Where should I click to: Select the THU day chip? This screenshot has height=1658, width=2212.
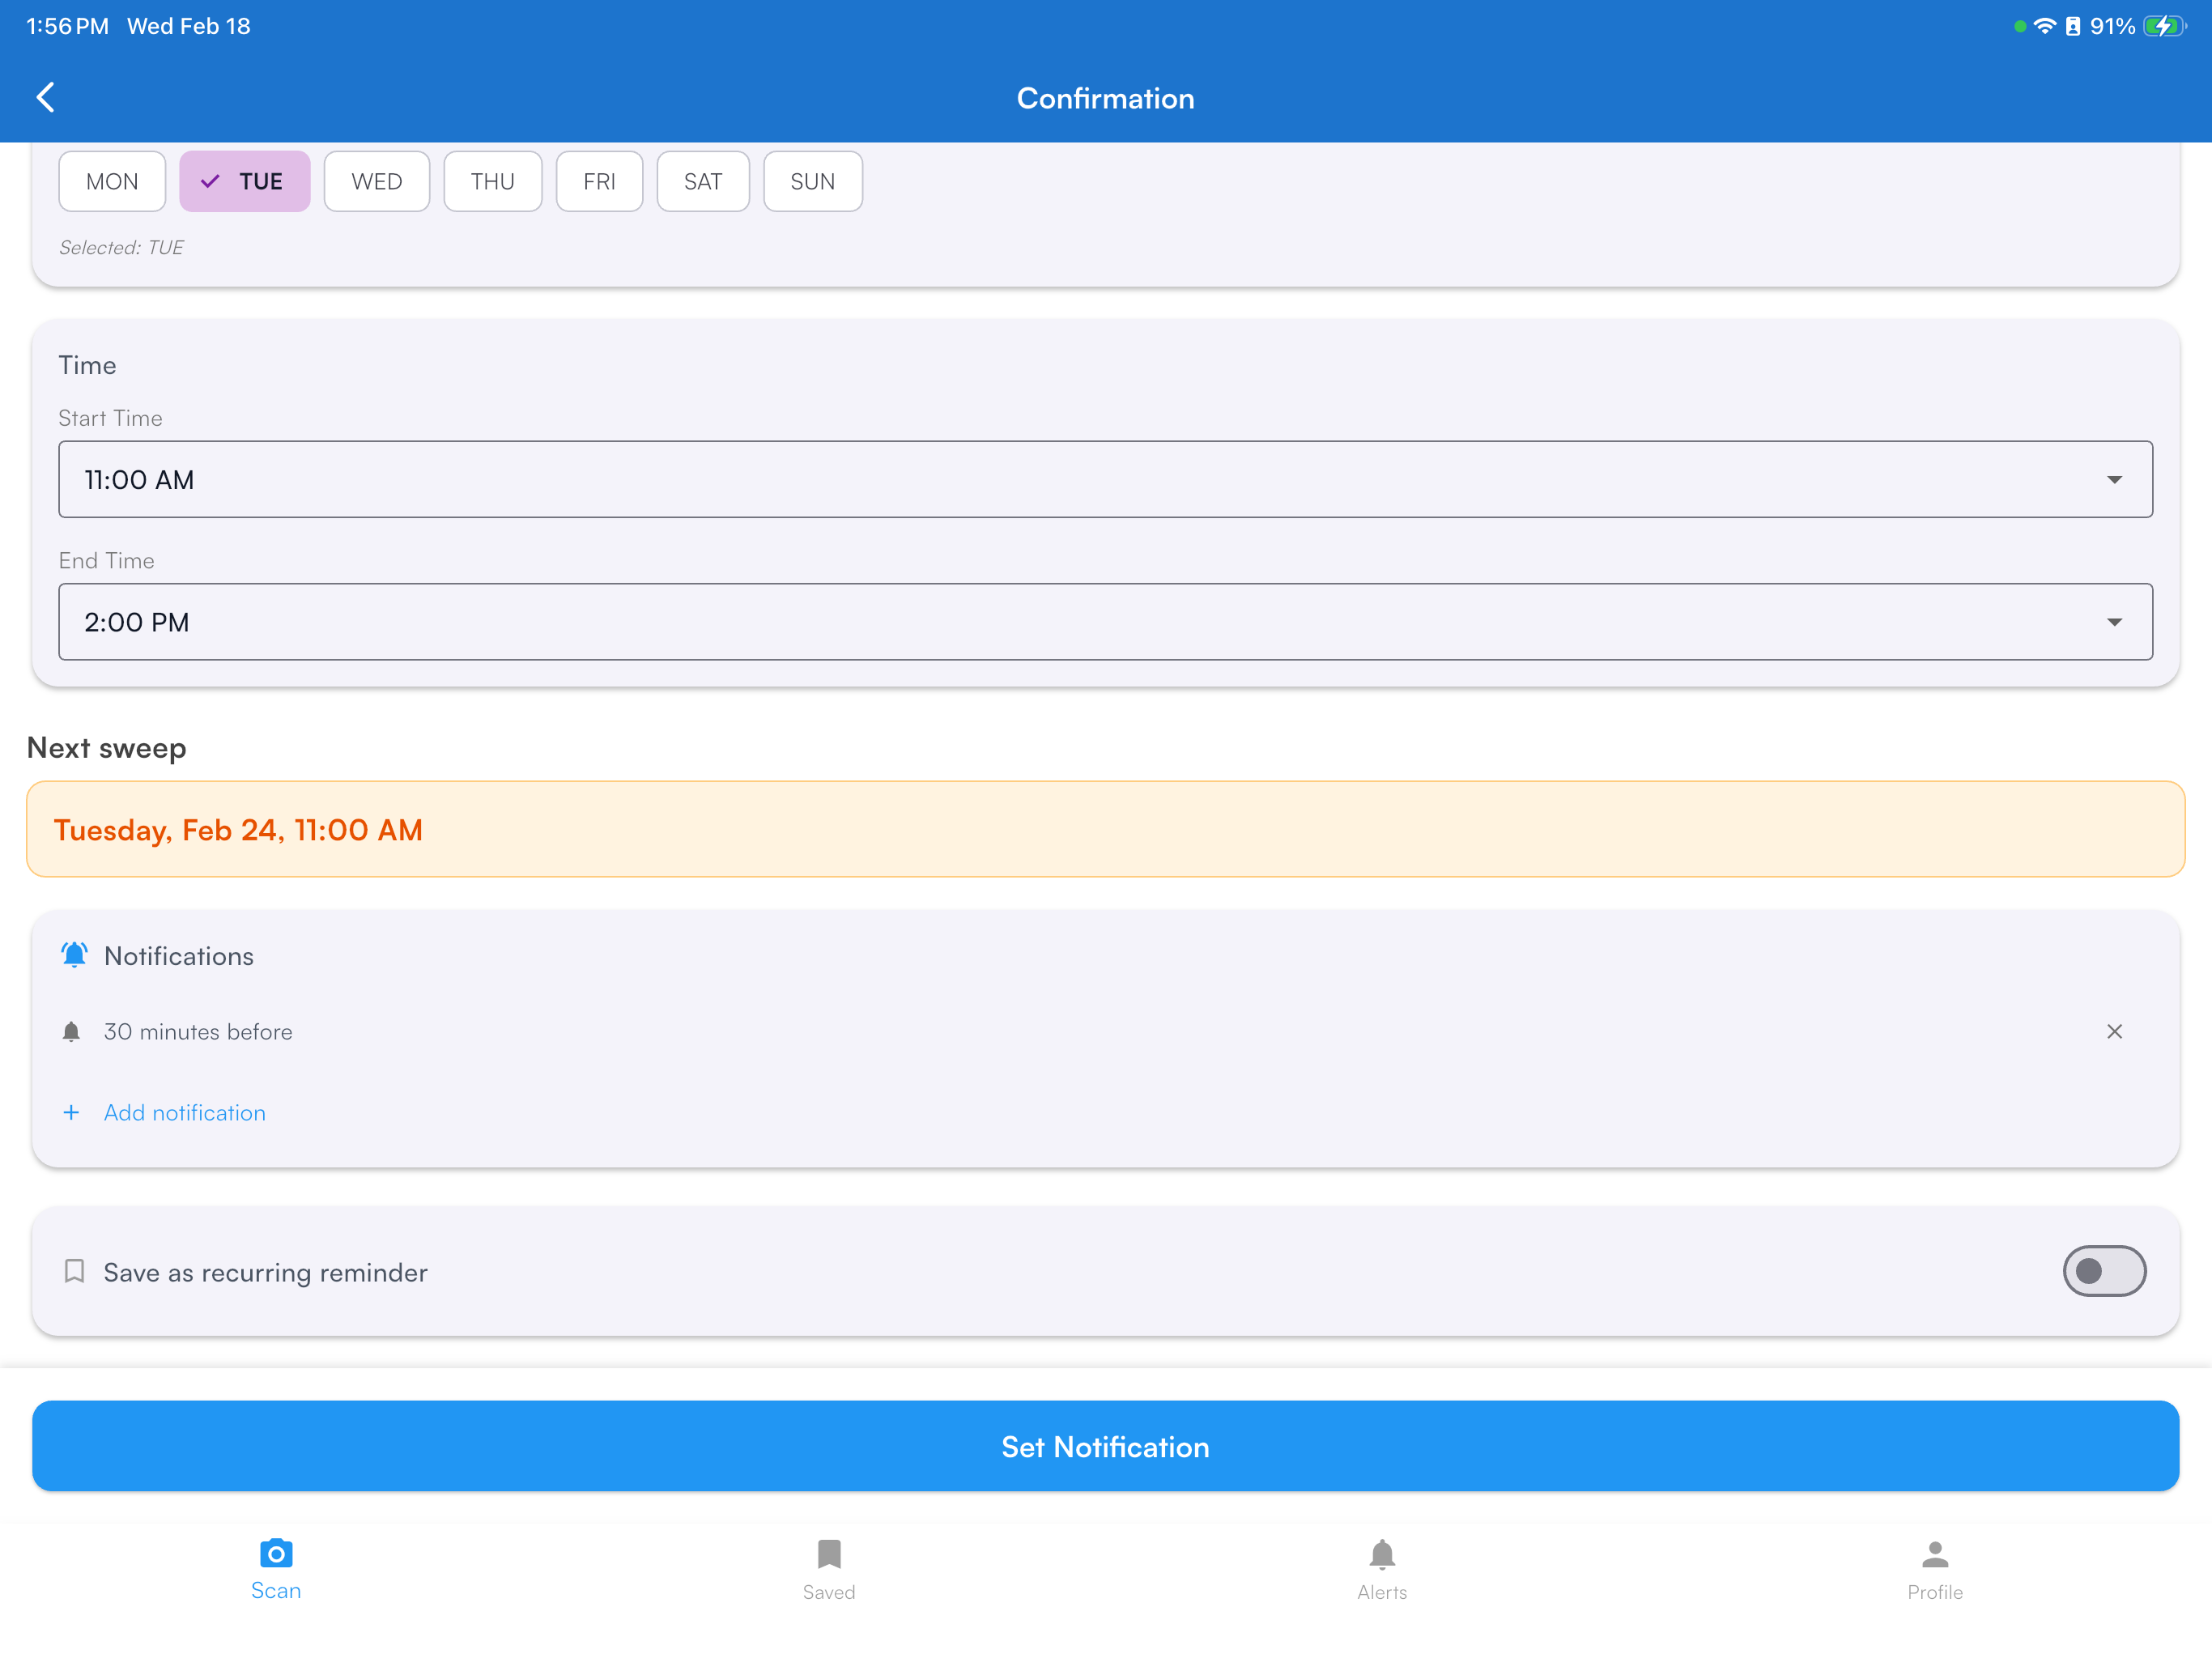(493, 181)
